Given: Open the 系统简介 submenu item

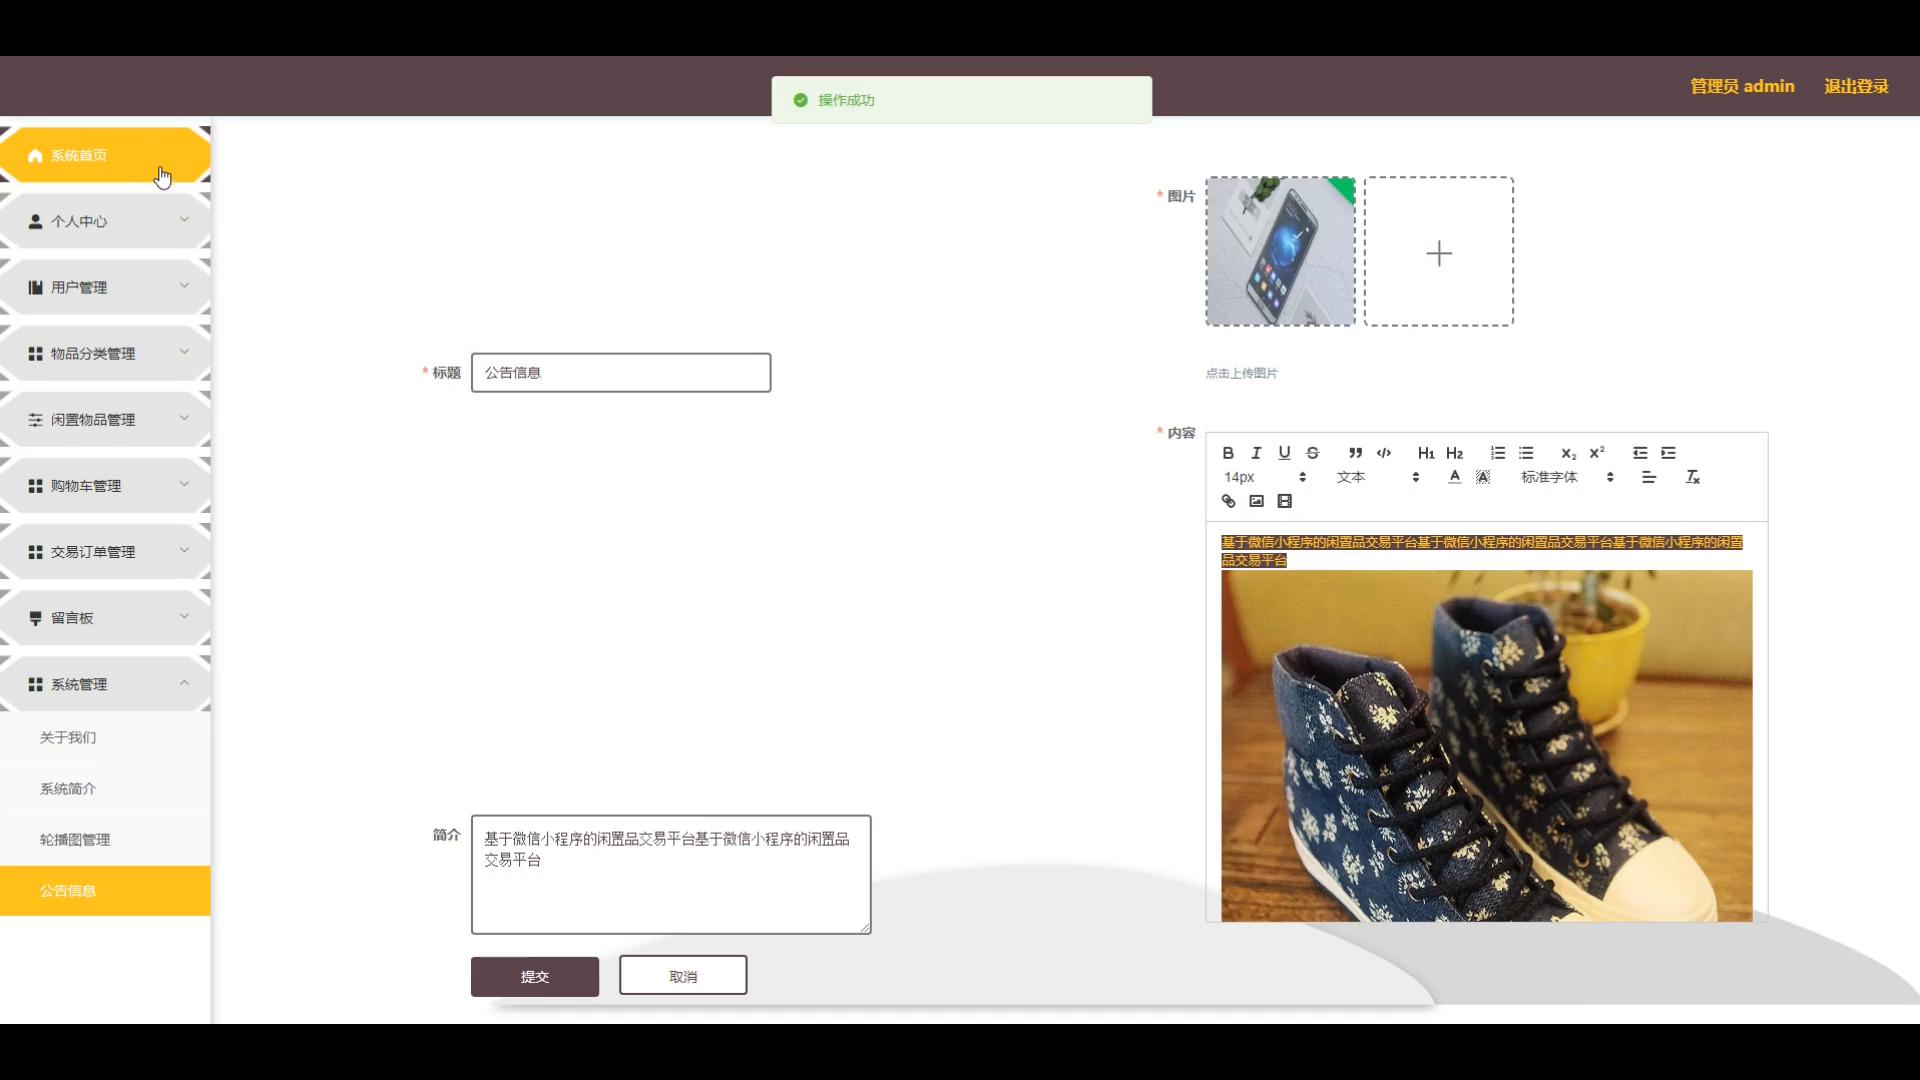Looking at the screenshot, I should pyautogui.click(x=105, y=788).
